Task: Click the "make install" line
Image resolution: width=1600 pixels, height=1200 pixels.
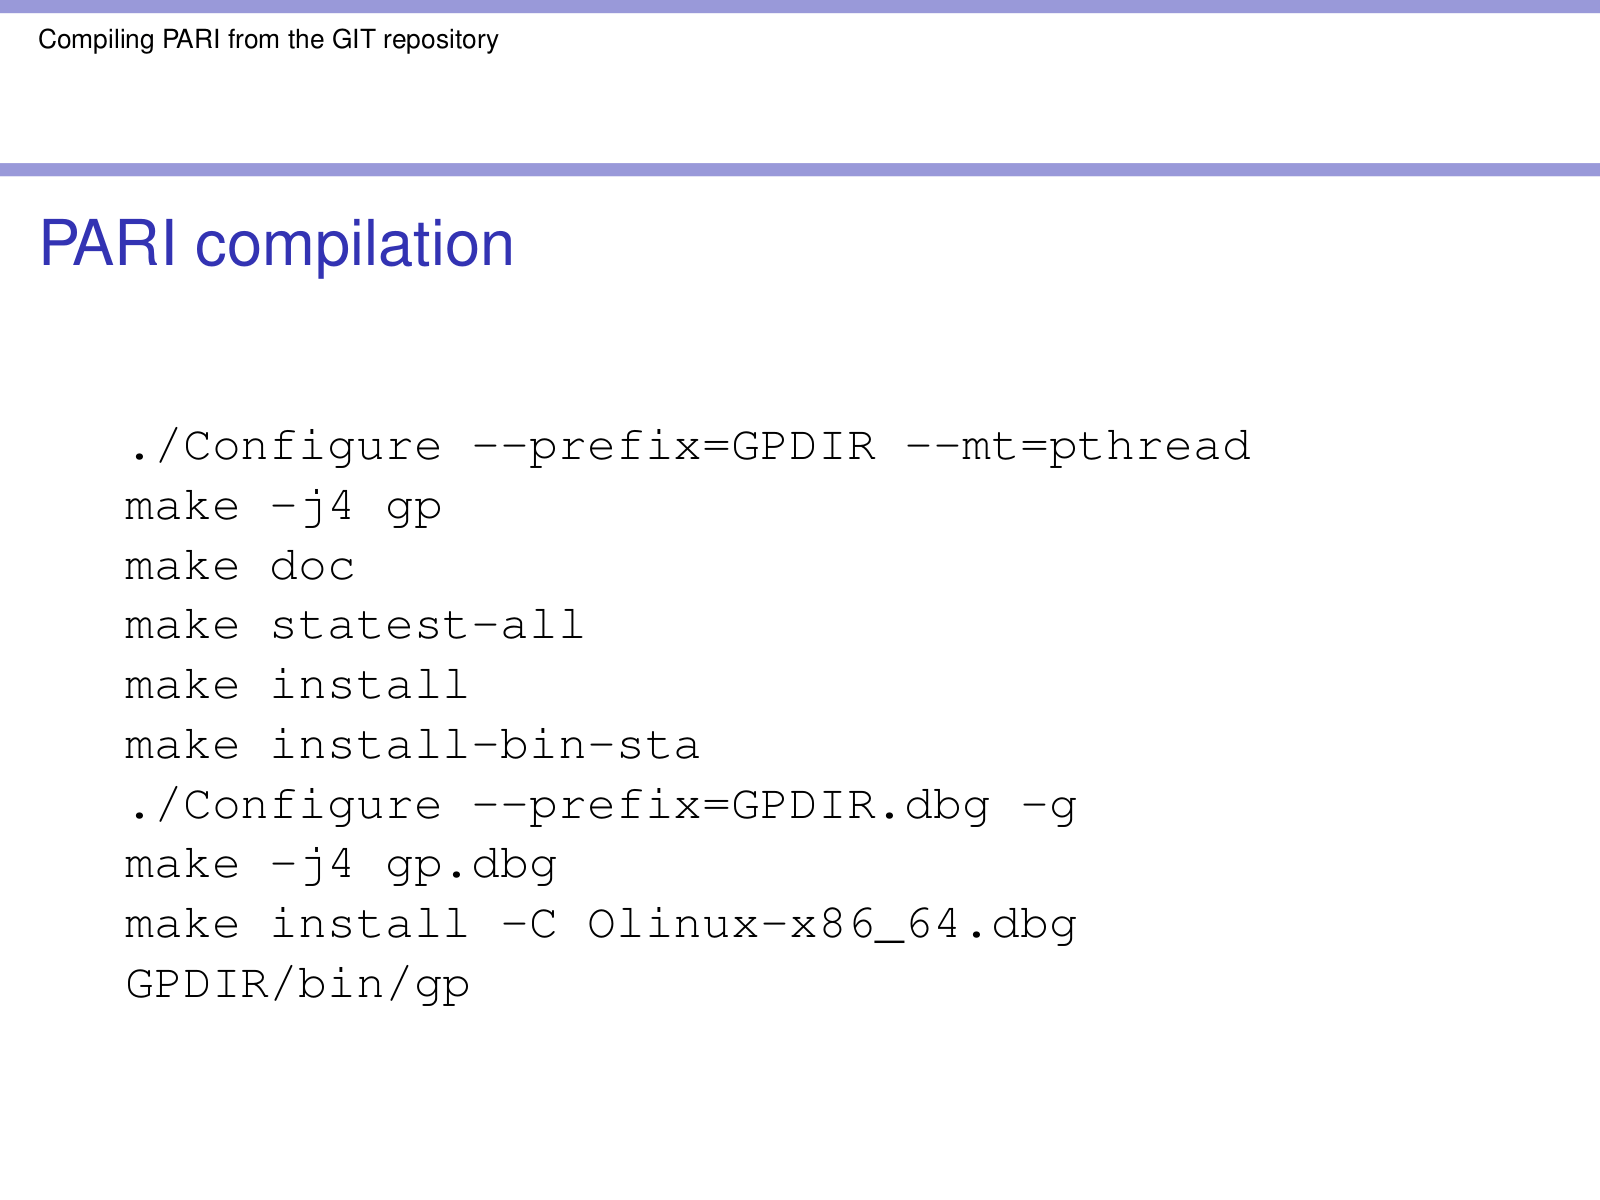Action: click(296, 686)
